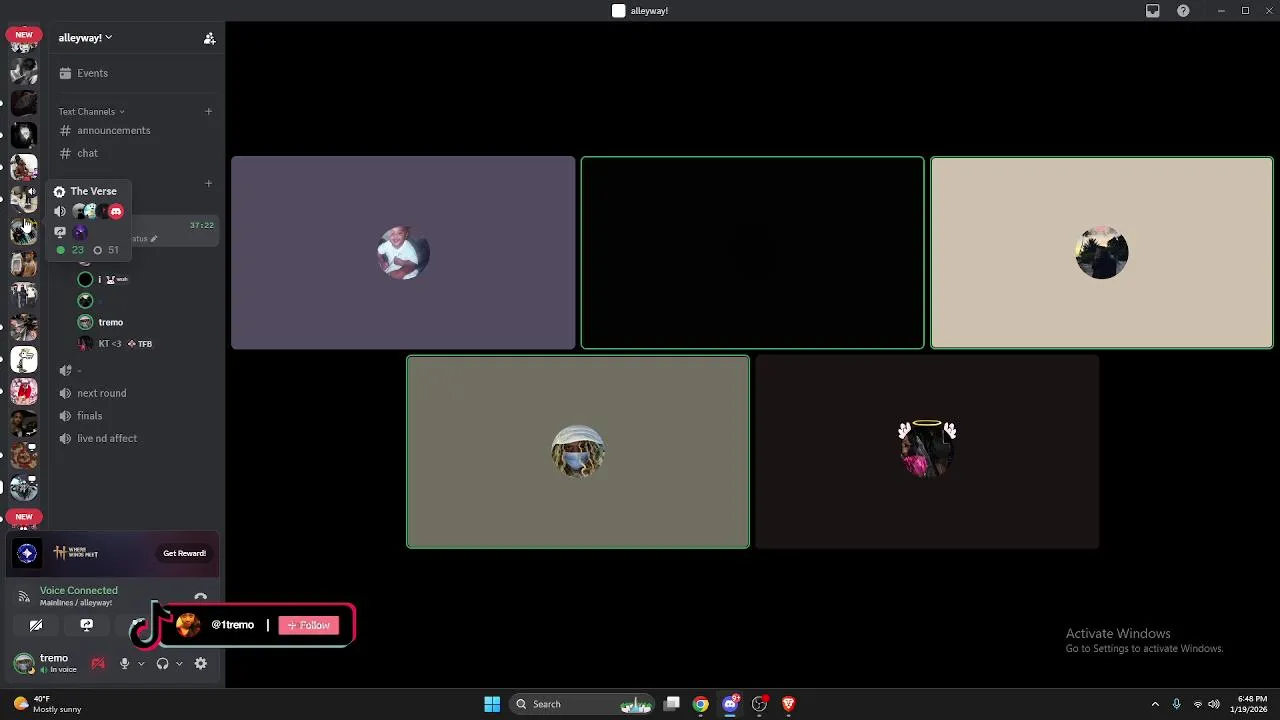This screenshot has width=1280, height=720.
Task: Jump to the top NEW unread badge
Action: [24, 34]
